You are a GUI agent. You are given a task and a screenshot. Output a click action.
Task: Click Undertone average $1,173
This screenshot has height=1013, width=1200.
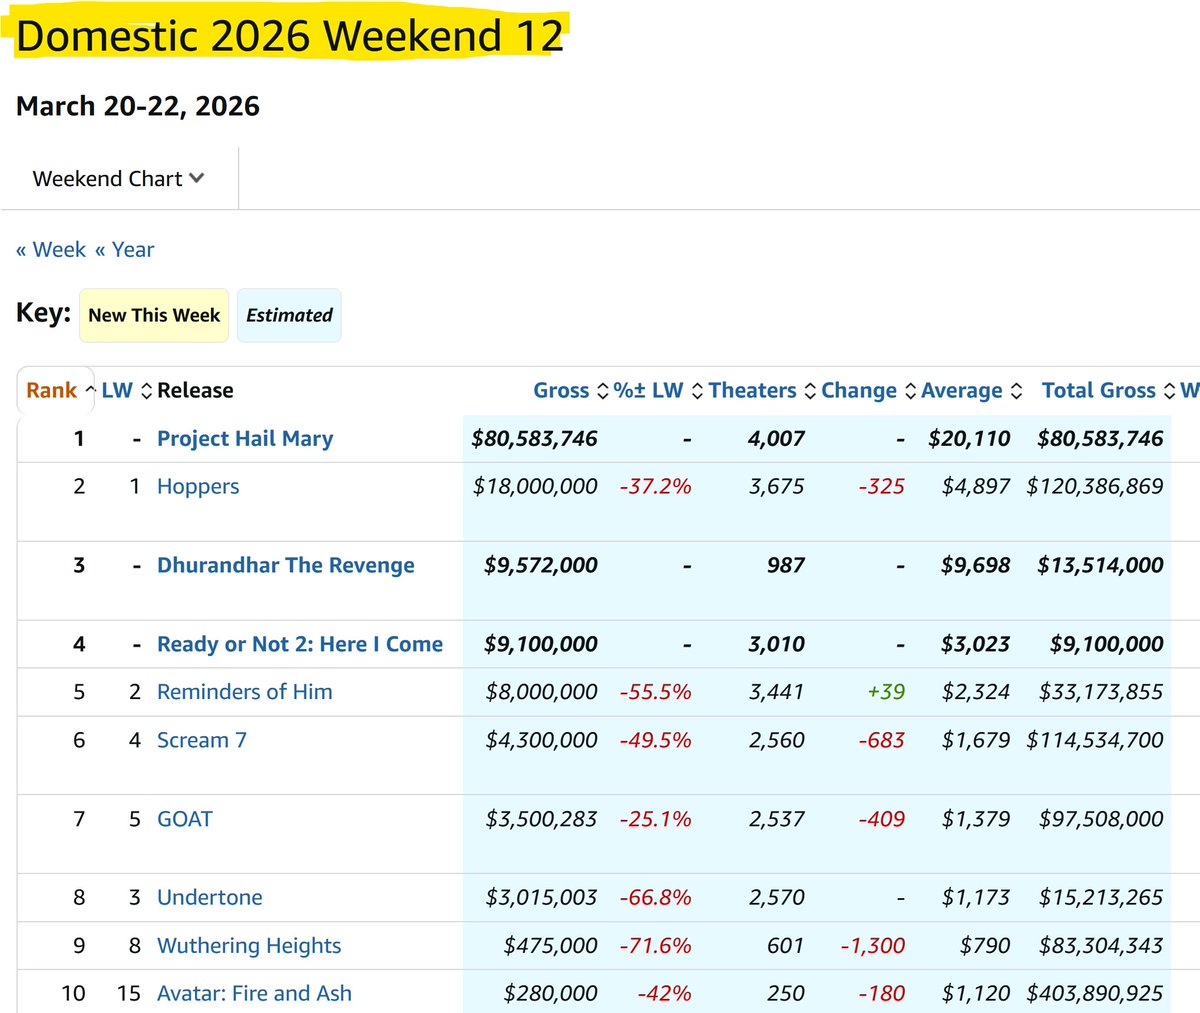coord(976,898)
